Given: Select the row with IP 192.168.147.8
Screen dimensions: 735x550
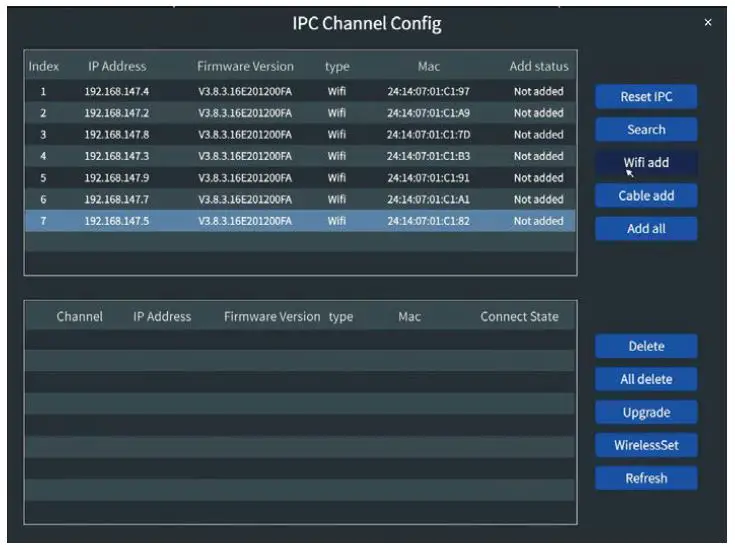Looking at the screenshot, I should click(x=300, y=135).
